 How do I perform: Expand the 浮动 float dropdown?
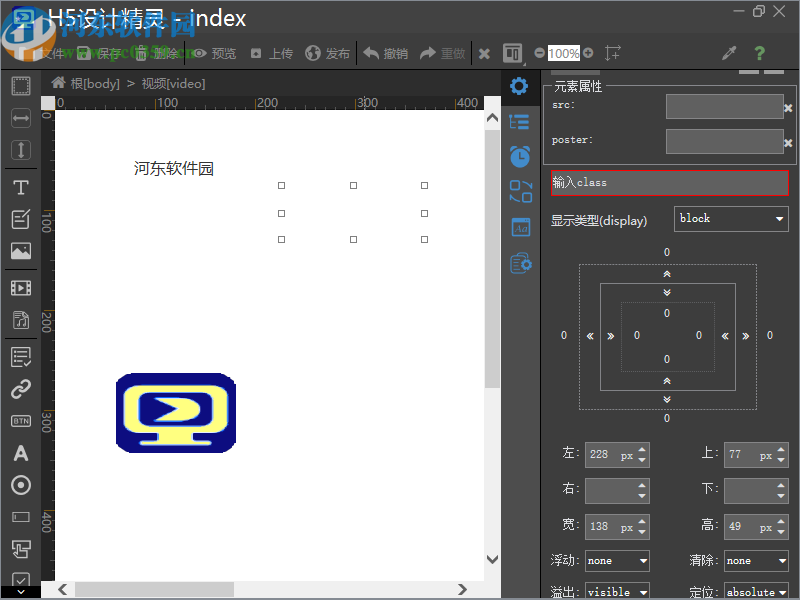click(617, 561)
